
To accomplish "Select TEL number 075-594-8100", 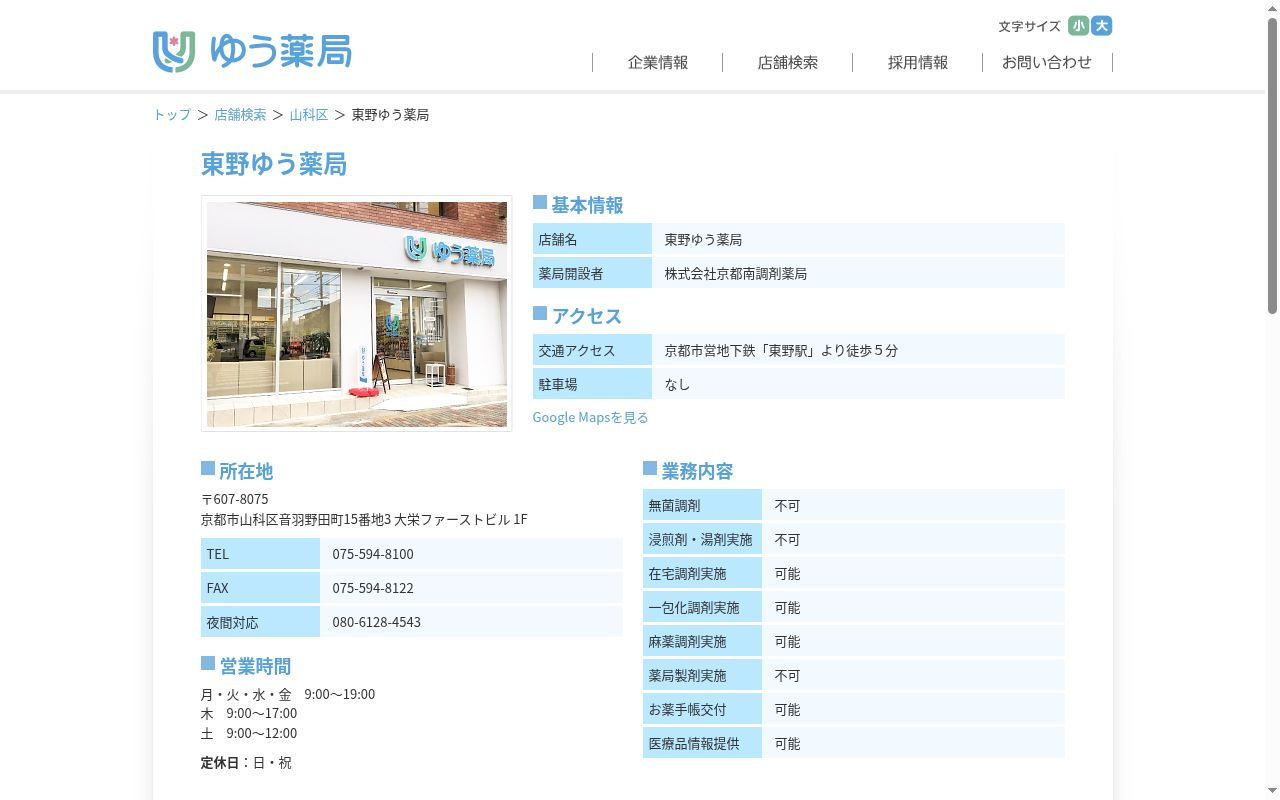I will pyautogui.click(x=373, y=554).
